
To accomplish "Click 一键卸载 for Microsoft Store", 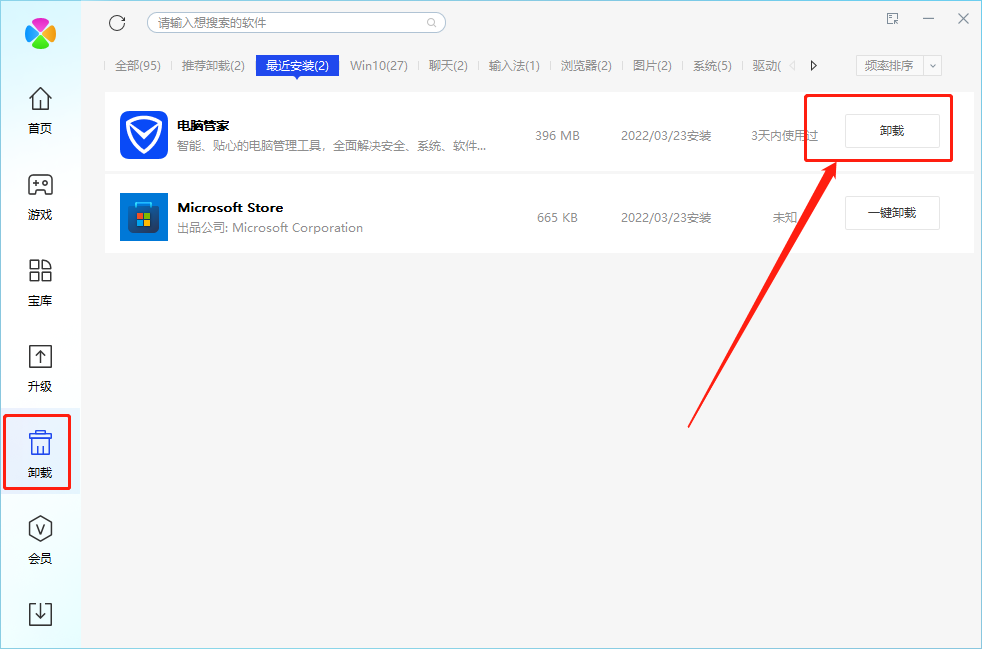I will click(x=892, y=213).
